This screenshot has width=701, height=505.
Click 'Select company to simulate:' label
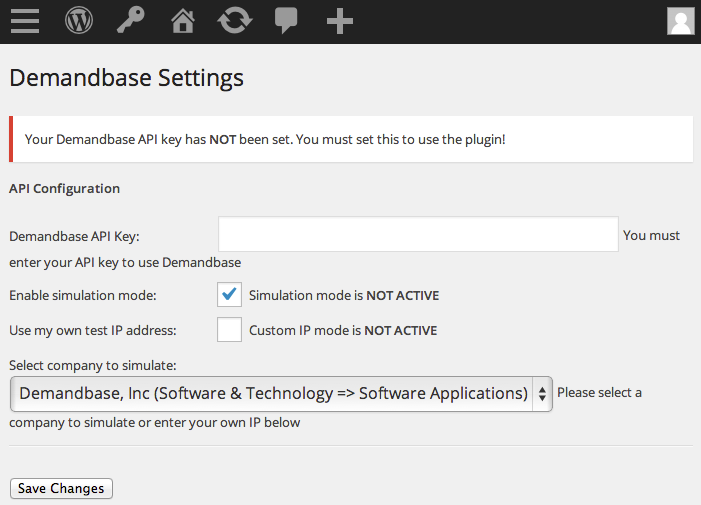point(93,366)
